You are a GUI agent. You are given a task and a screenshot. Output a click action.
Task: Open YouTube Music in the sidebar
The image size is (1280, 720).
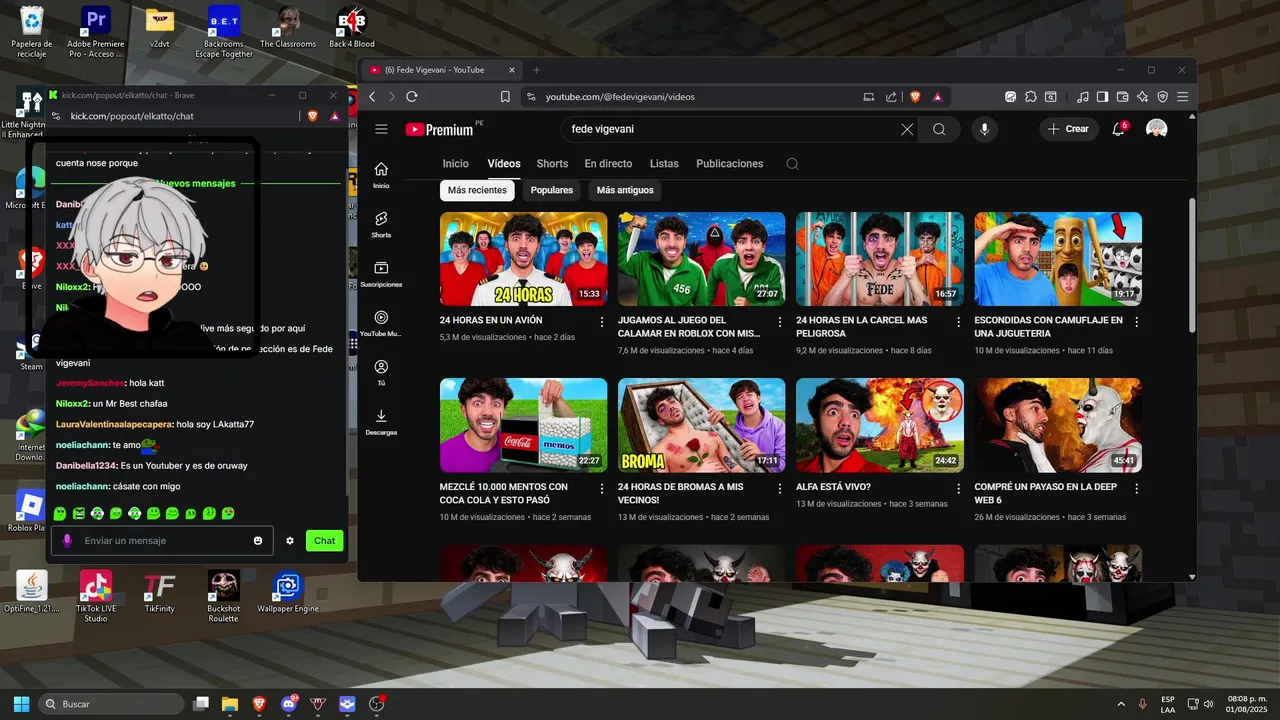[381, 323]
